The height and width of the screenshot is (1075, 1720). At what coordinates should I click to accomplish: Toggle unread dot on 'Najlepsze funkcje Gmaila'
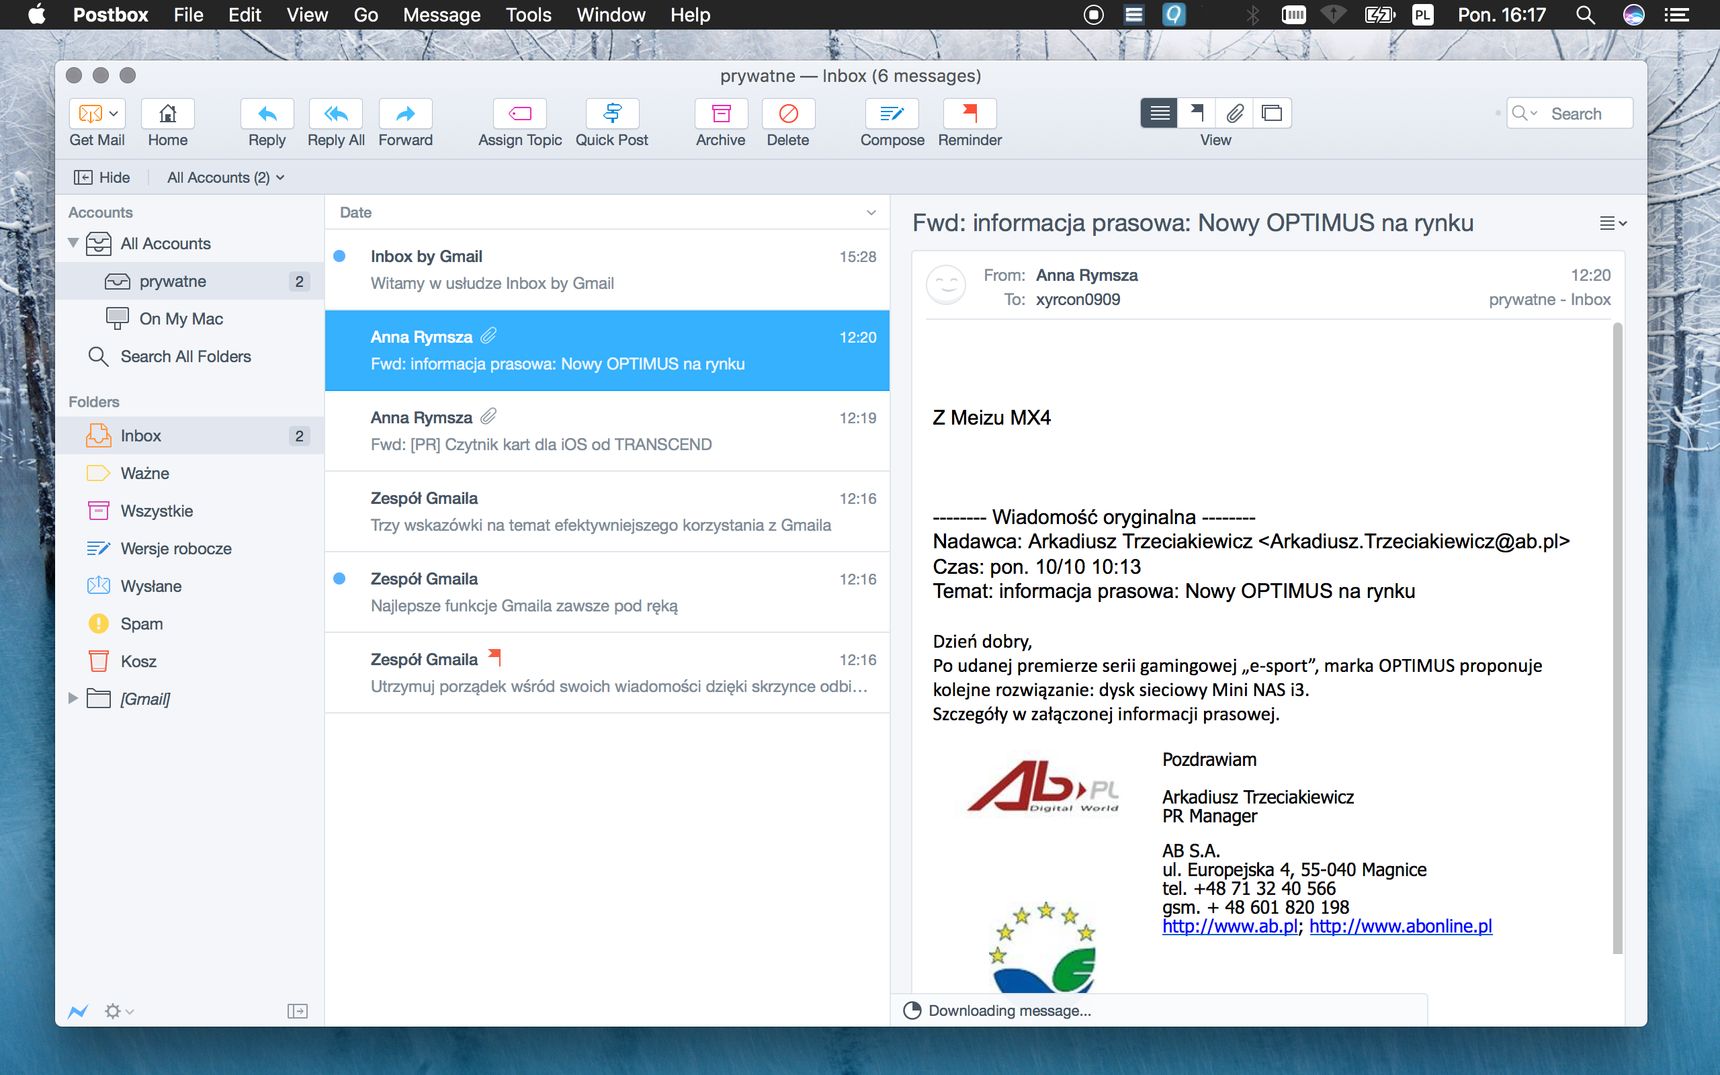(340, 578)
